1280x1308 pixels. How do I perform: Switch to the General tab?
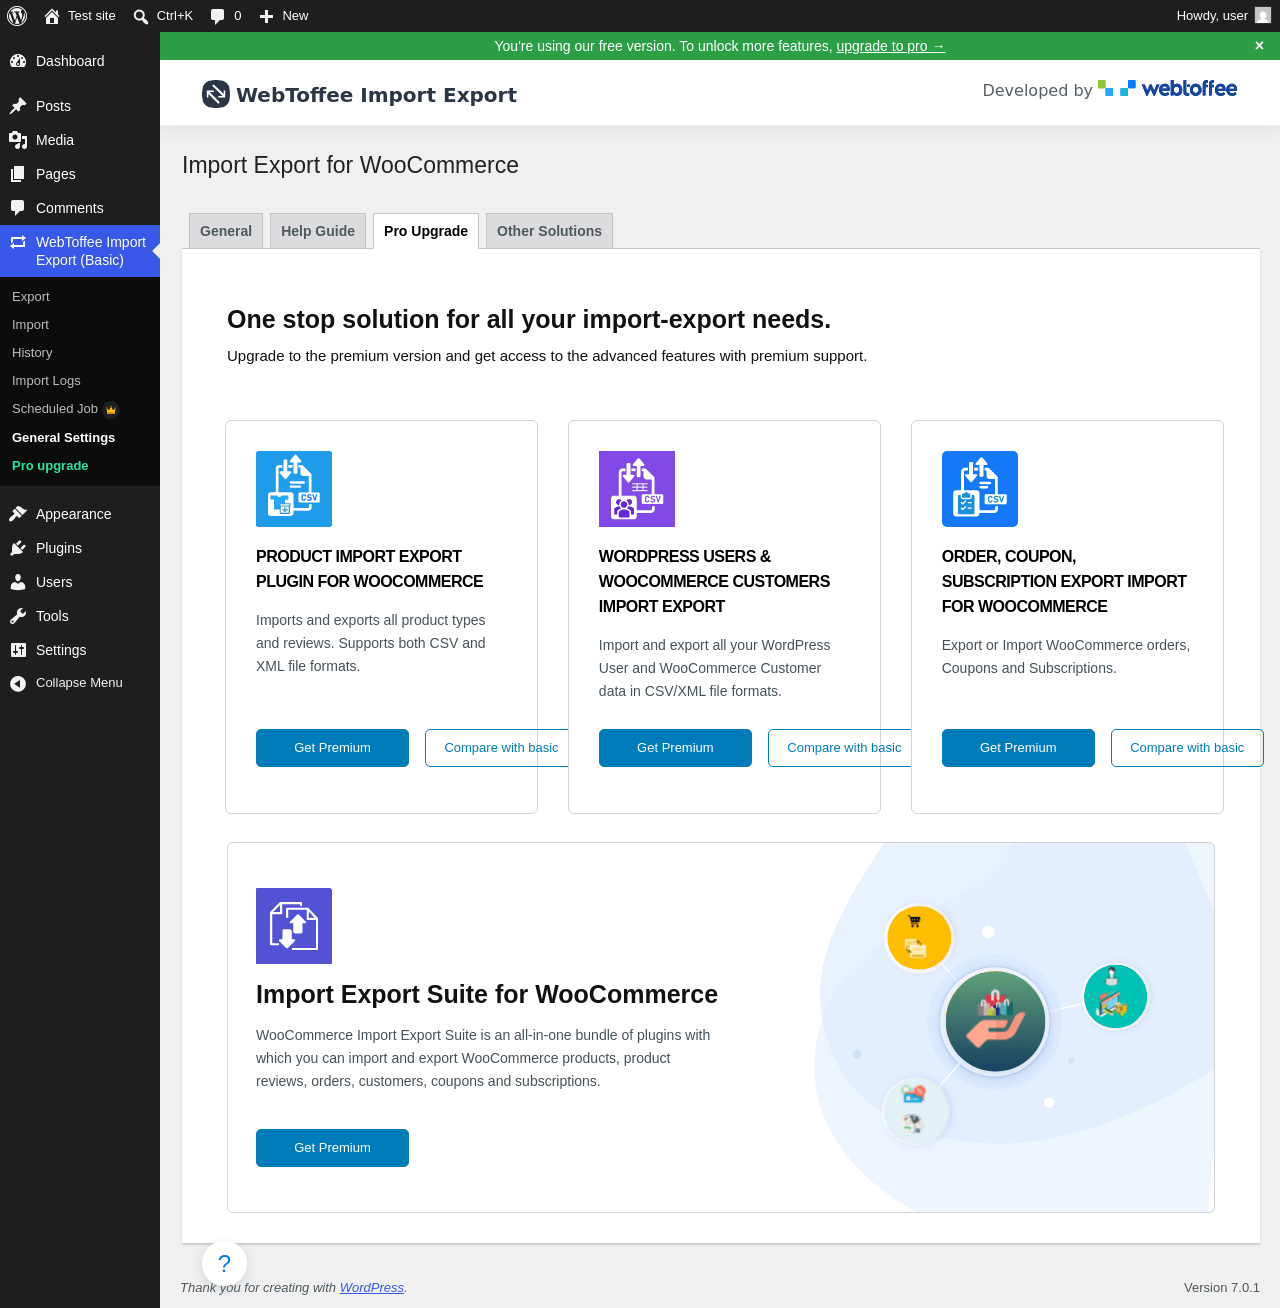point(226,231)
